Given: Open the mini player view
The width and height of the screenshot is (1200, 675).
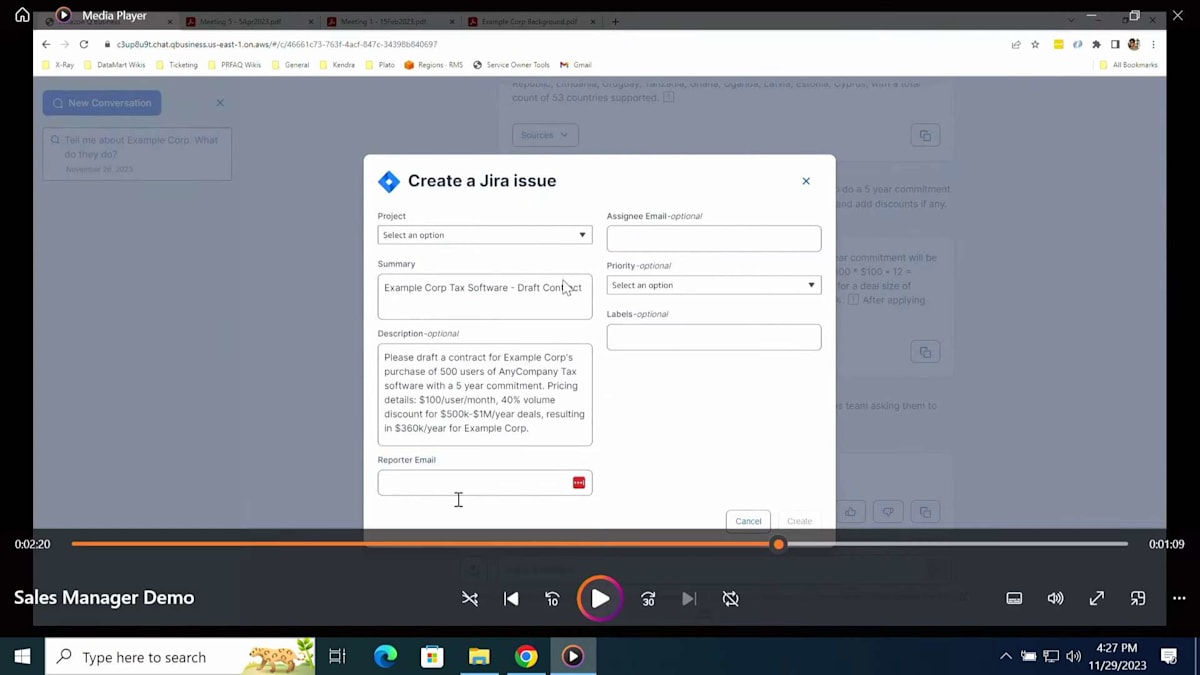Looking at the screenshot, I should 1138,598.
